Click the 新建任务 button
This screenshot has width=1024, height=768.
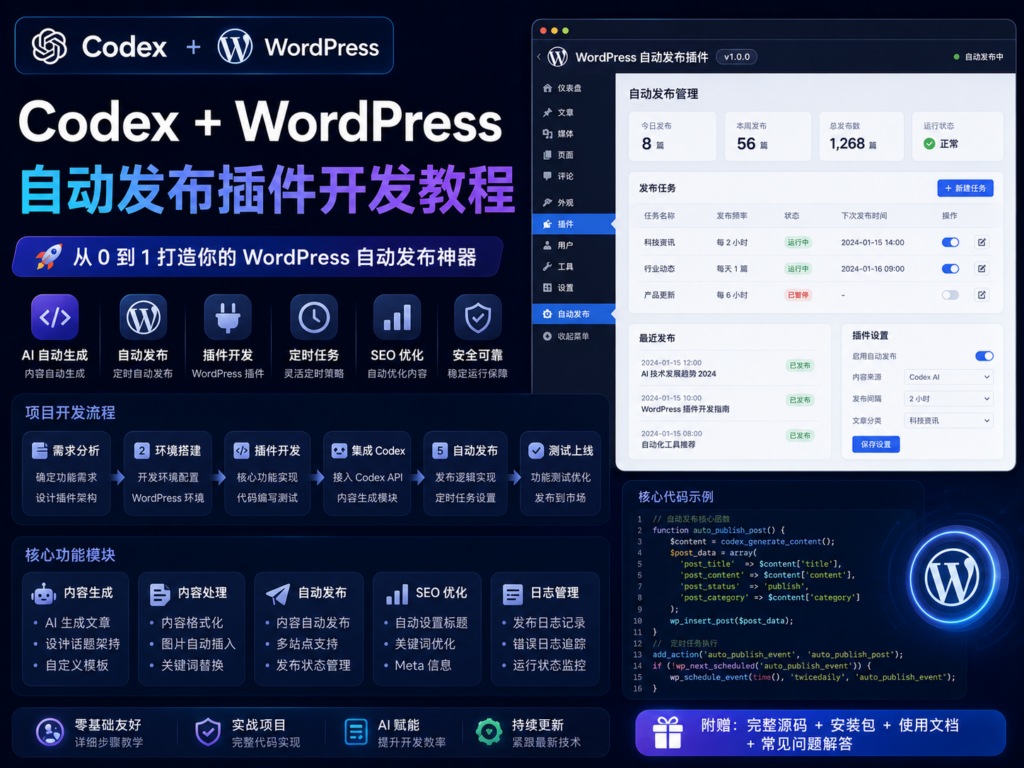tap(965, 188)
